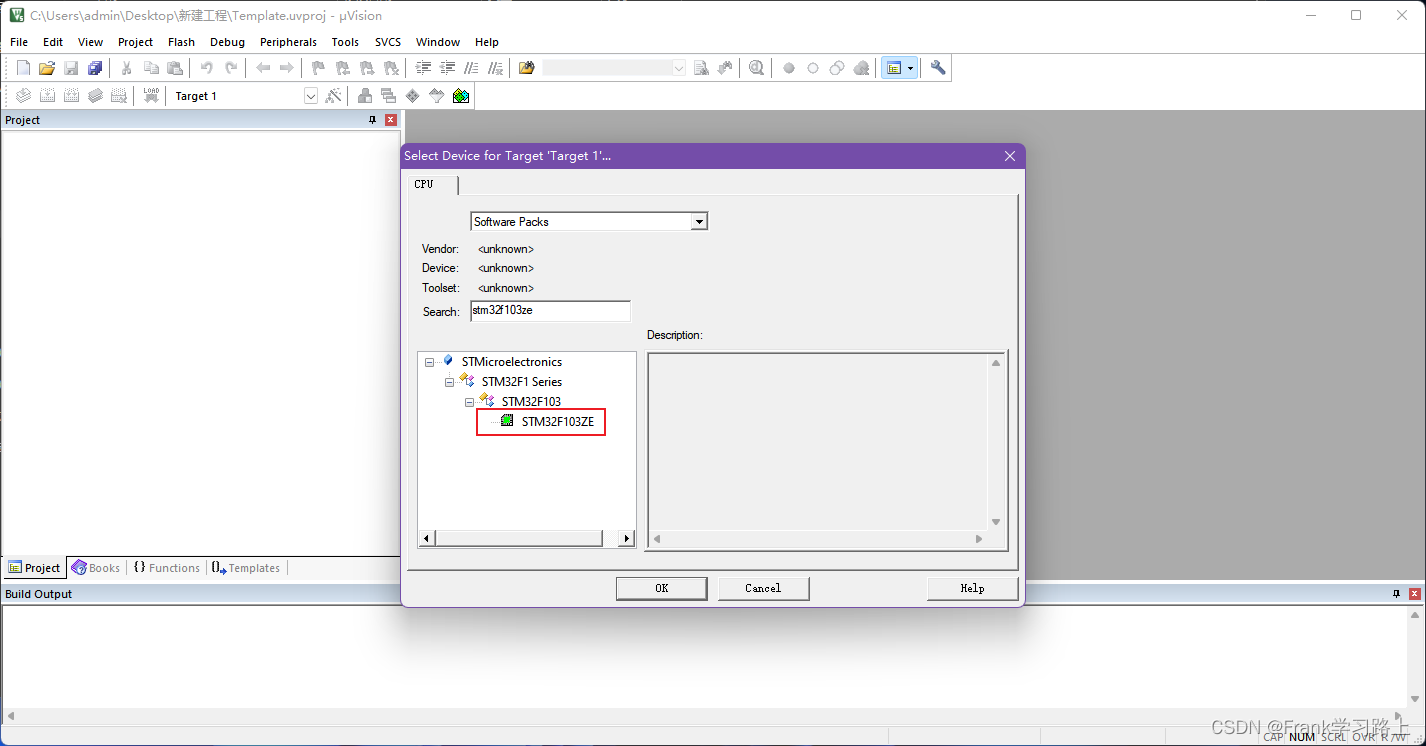The width and height of the screenshot is (1426, 746).
Task: Click the Help button in dialog
Action: click(972, 588)
